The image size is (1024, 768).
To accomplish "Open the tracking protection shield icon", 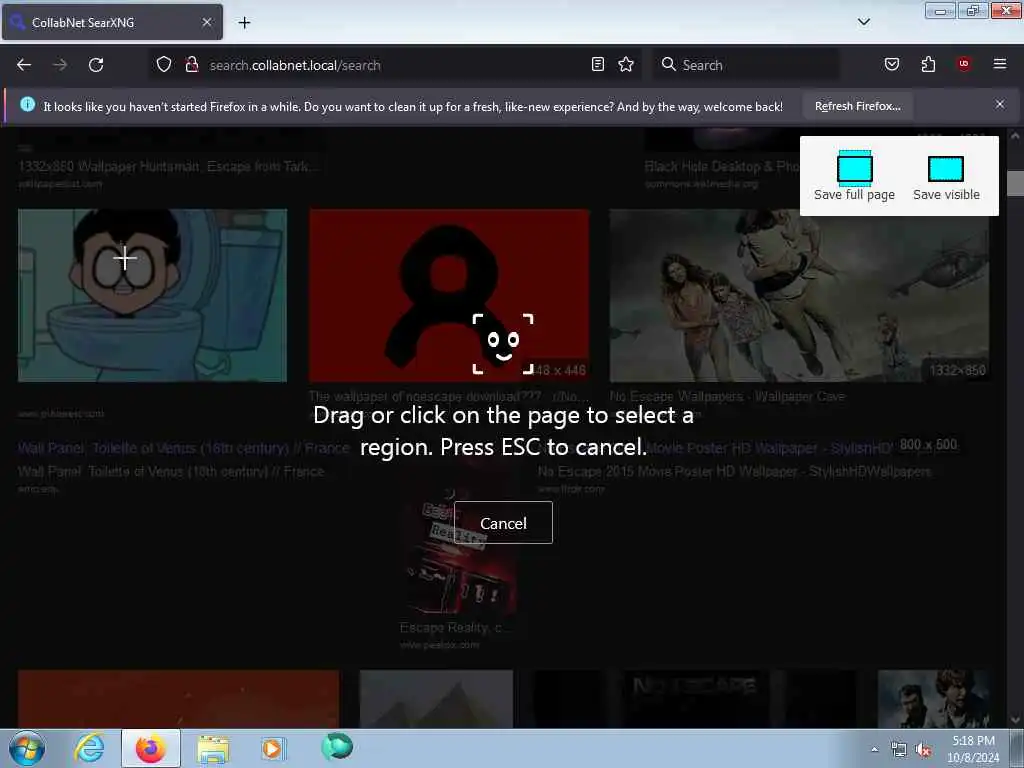I will pyautogui.click(x=164, y=65).
